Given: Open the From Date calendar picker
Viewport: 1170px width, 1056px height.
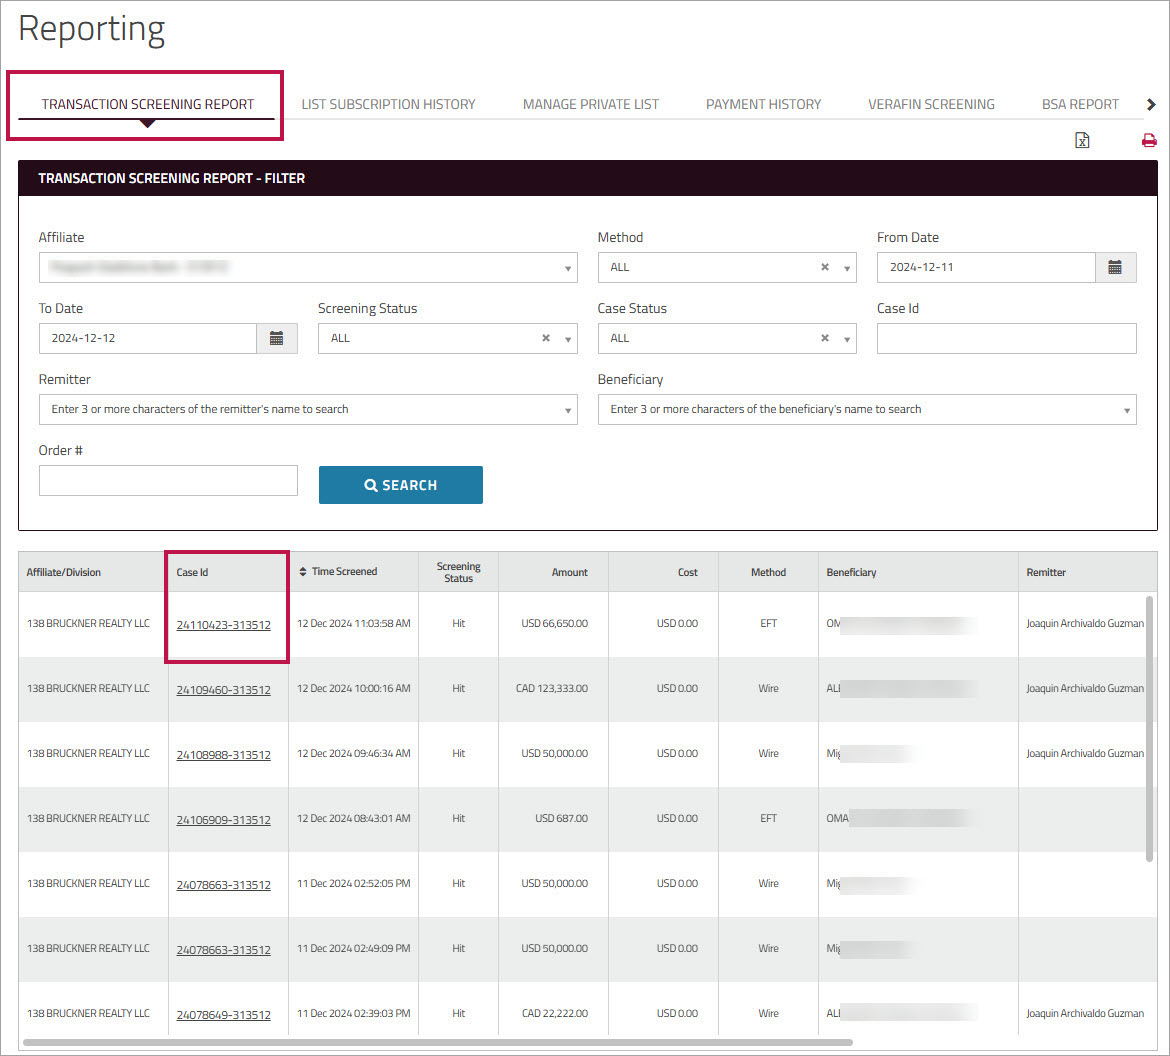Looking at the screenshot, I should (1115, 267).
